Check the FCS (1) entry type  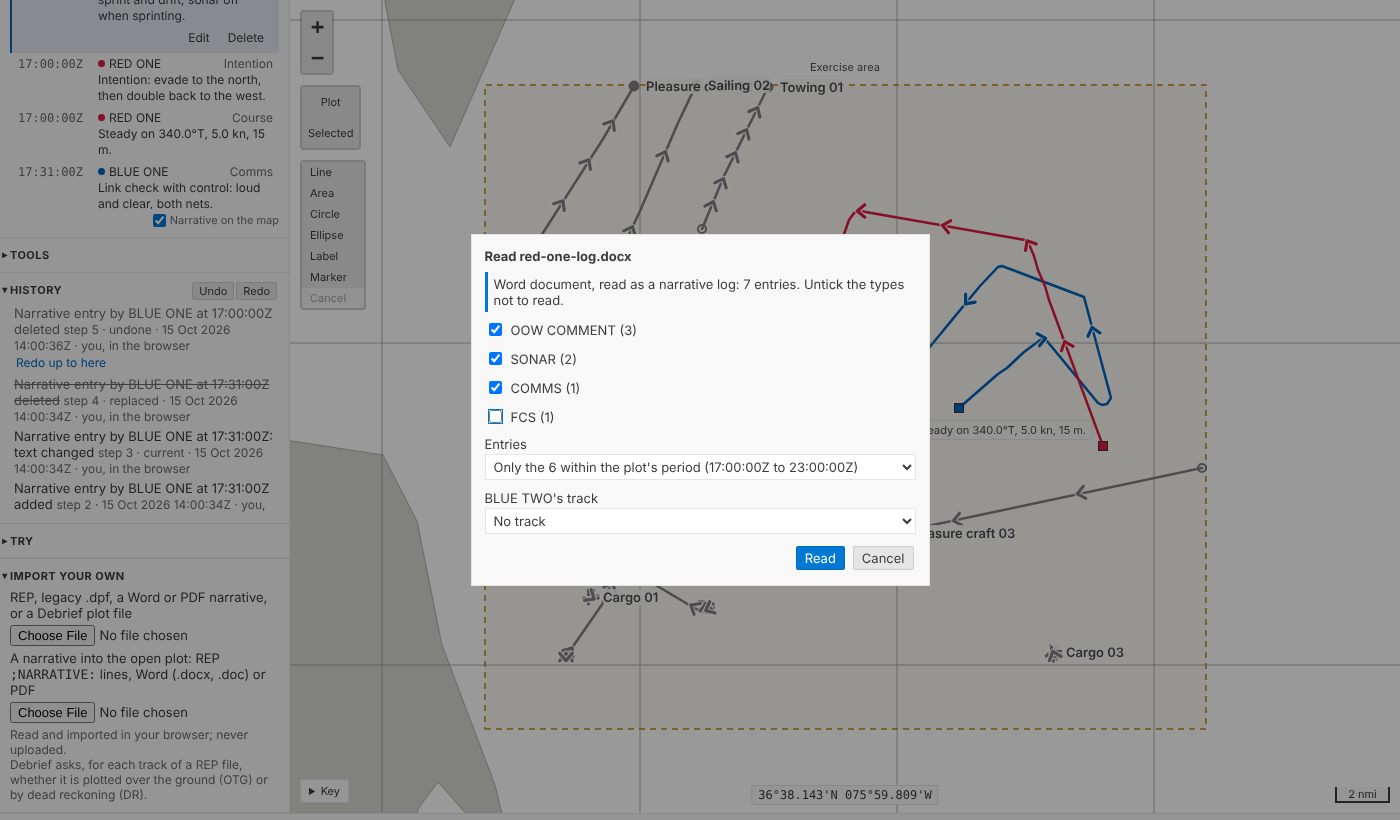[495, 417]
